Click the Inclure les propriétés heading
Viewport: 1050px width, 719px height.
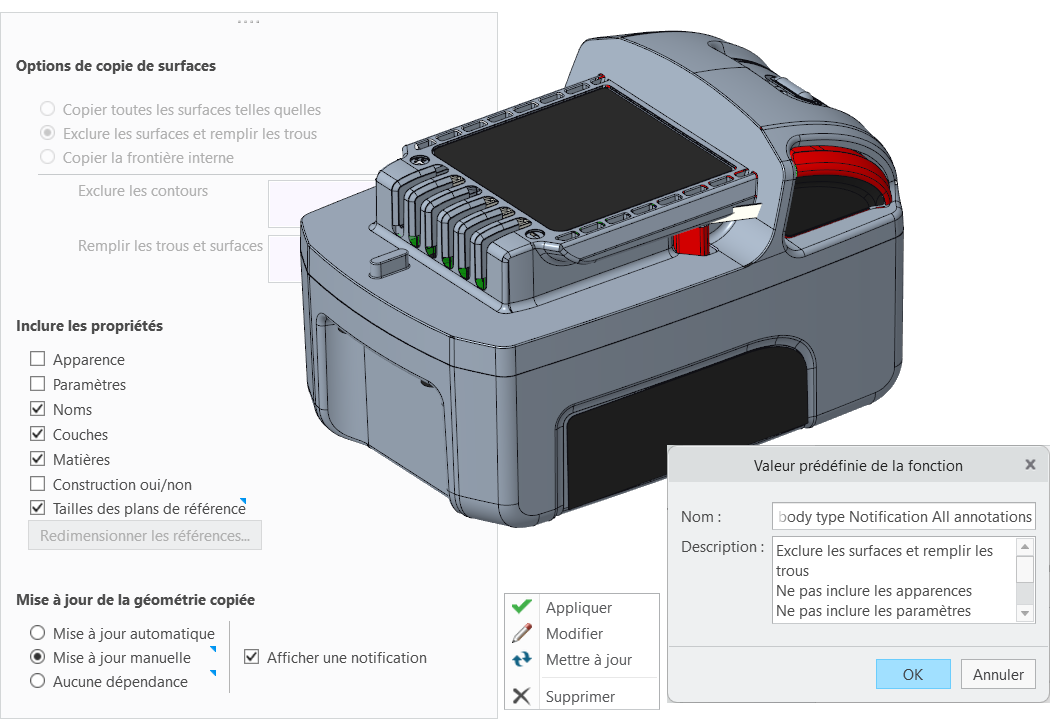coord(90,325)
